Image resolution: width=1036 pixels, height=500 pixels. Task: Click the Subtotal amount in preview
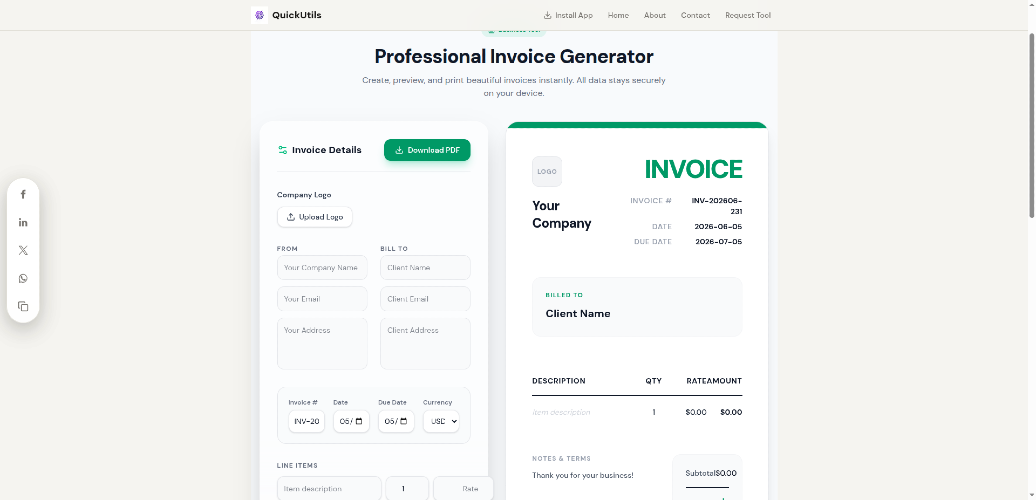(x=726, y=473)
